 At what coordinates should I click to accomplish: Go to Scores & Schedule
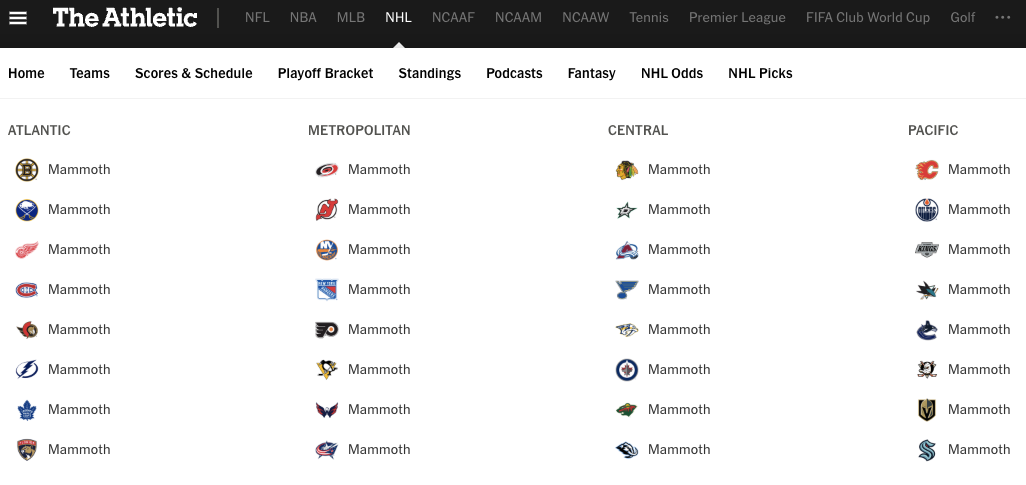coord(194,73)
